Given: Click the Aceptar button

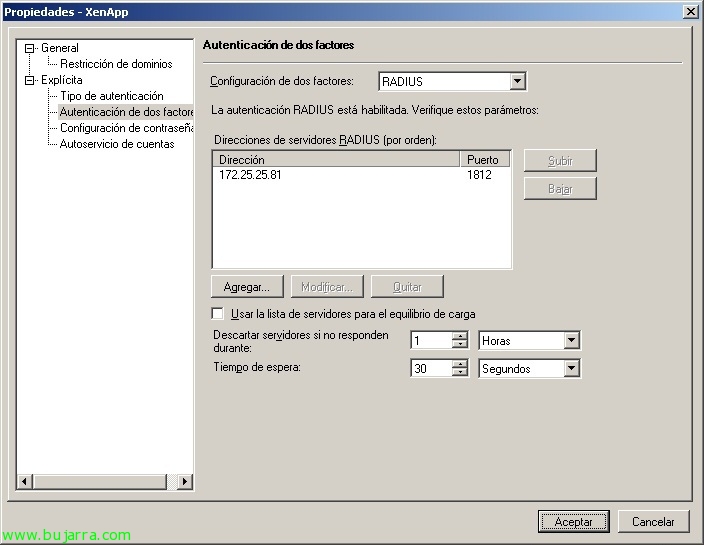Looking at the screenshot, I should [573, 522].
